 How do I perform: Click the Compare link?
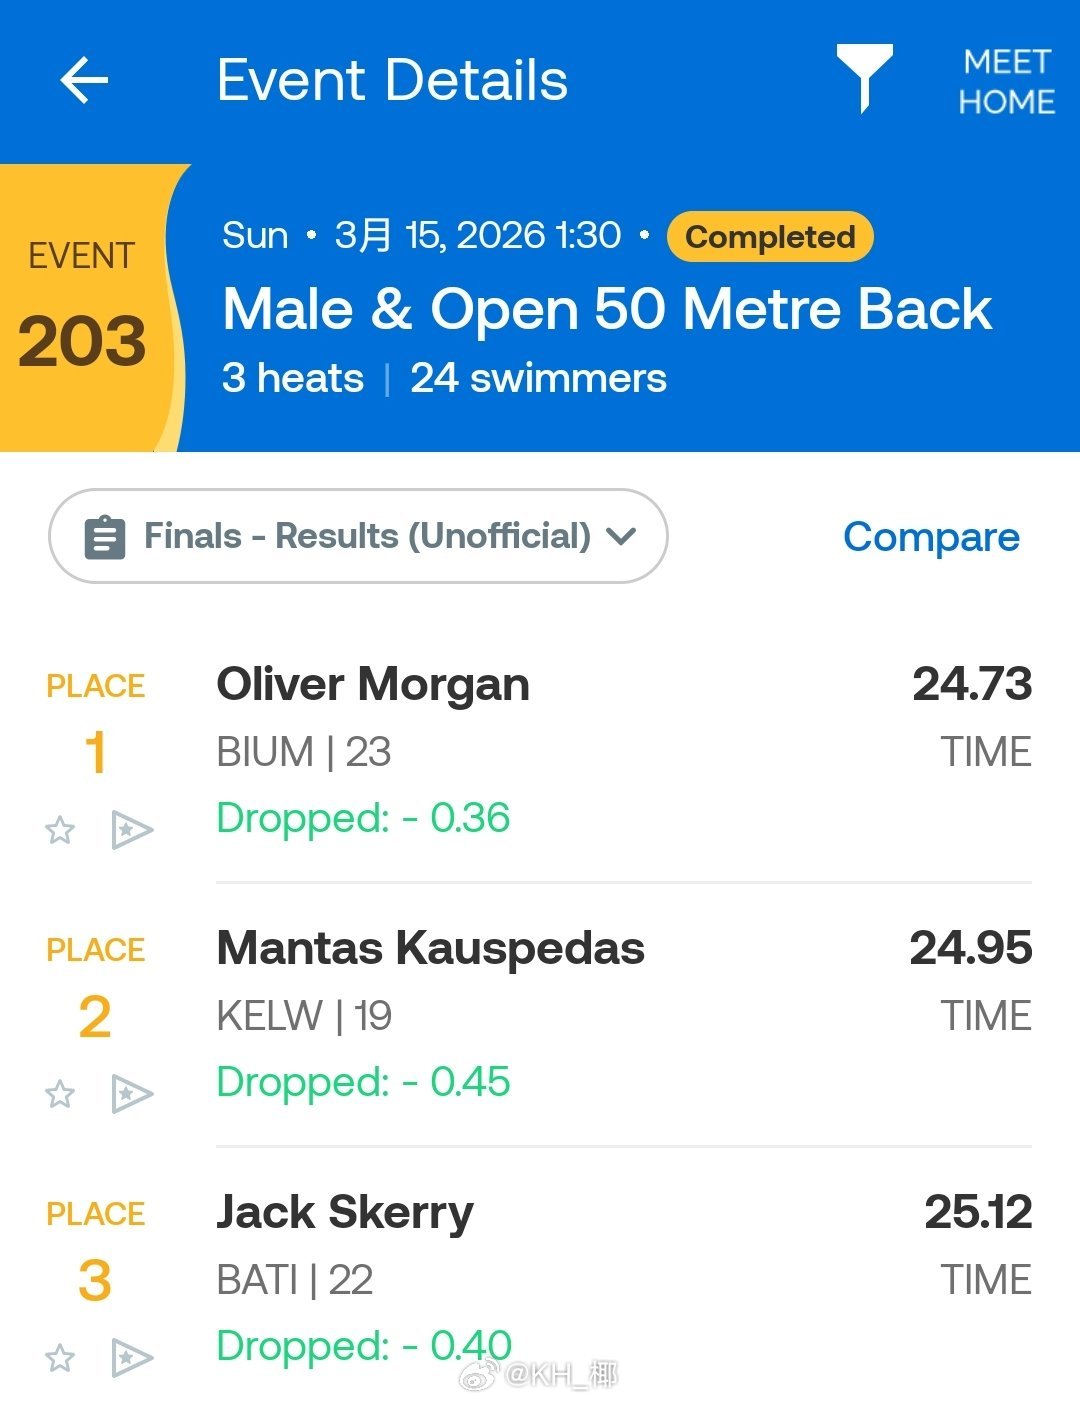931,537
